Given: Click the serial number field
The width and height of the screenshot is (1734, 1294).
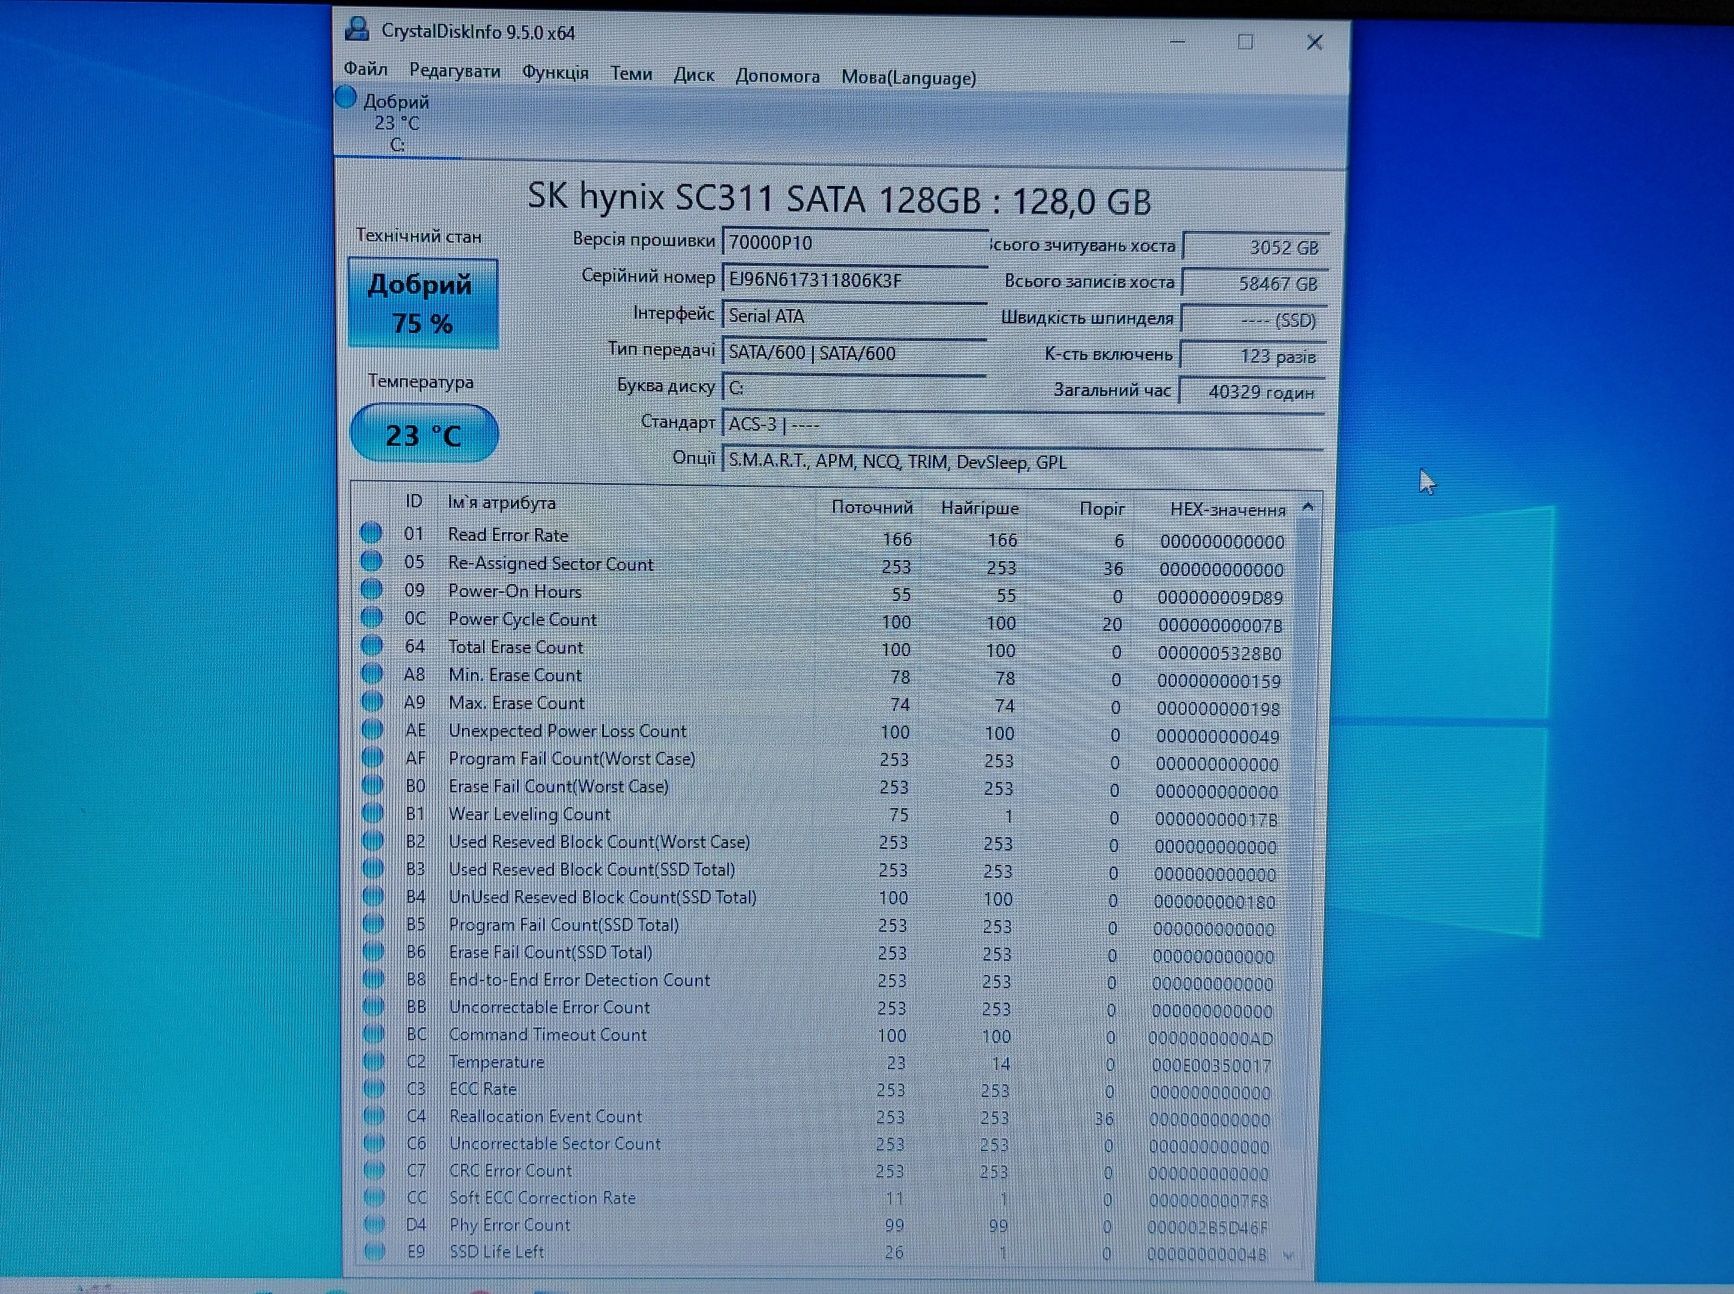Looking at the screenshot, I should coord(854,279).
